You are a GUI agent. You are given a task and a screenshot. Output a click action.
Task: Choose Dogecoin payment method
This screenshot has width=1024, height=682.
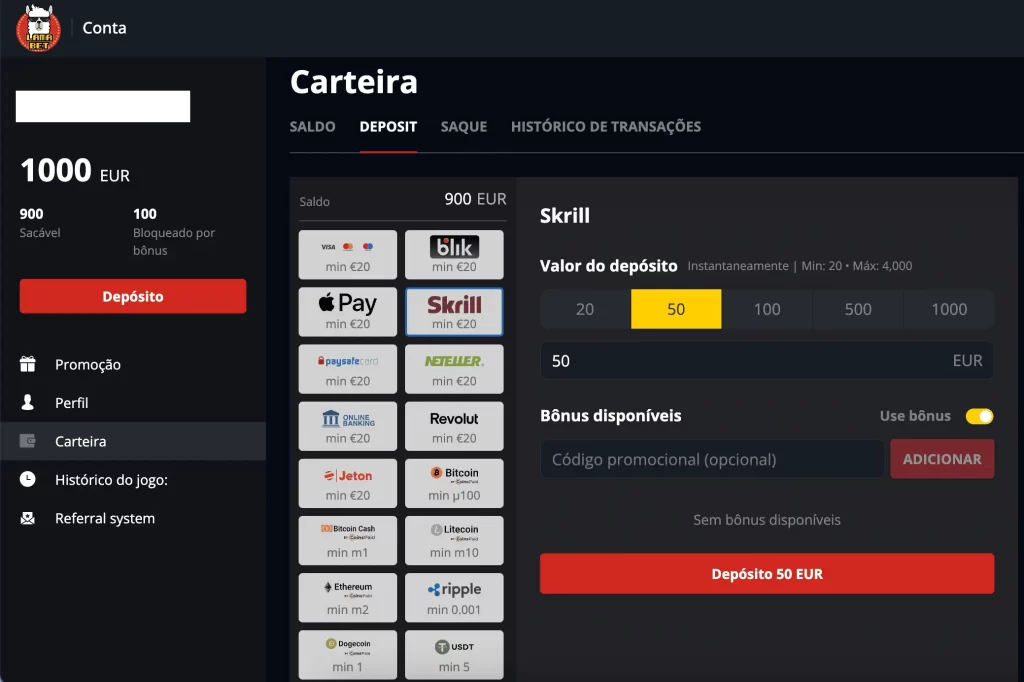point(347,655)
